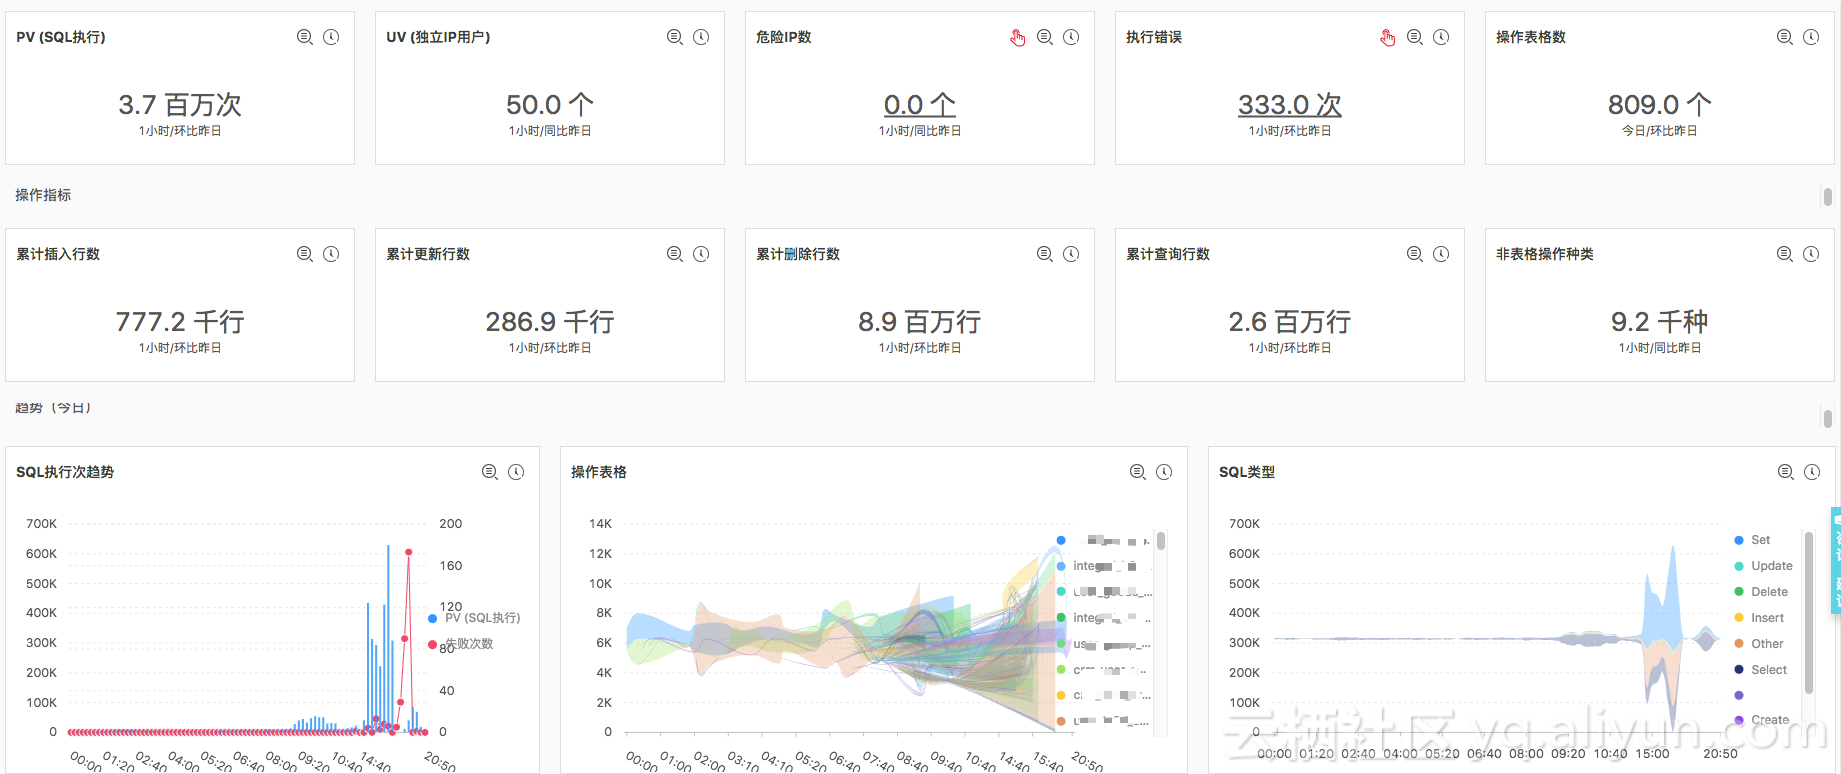Open the clock icon on 危险IP数 card
This screenshot has width=1841, height=774.
(1071, 37)
